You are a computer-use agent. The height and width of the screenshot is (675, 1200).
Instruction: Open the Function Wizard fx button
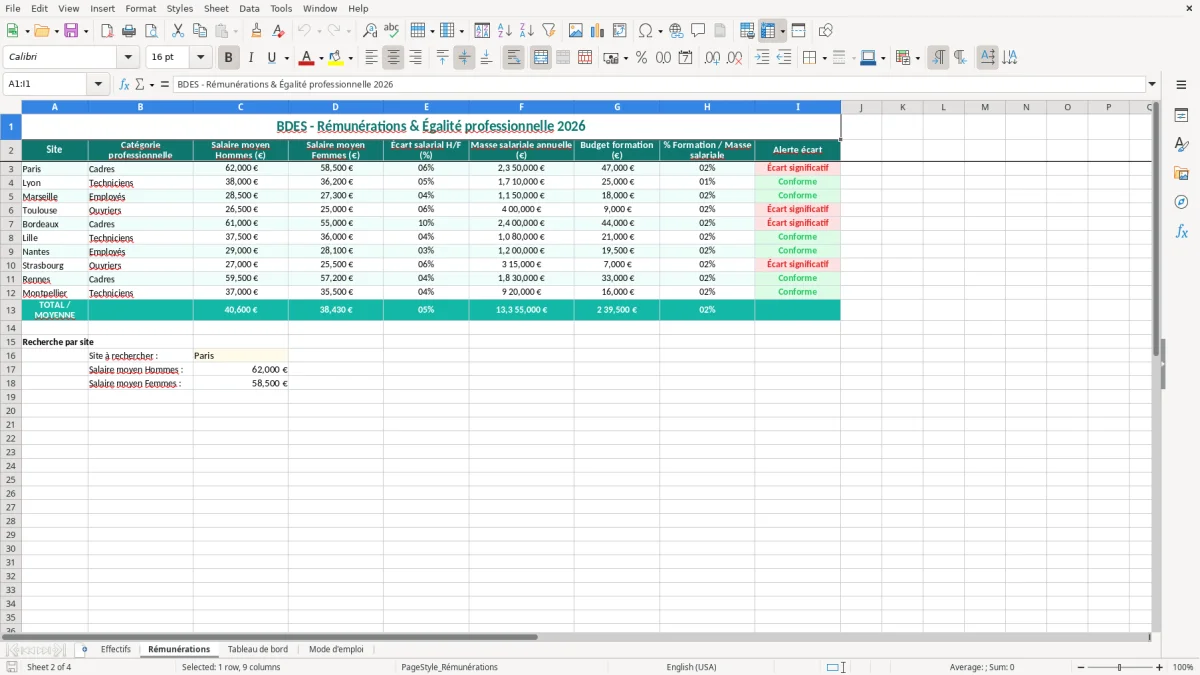(x=124, y=85)
